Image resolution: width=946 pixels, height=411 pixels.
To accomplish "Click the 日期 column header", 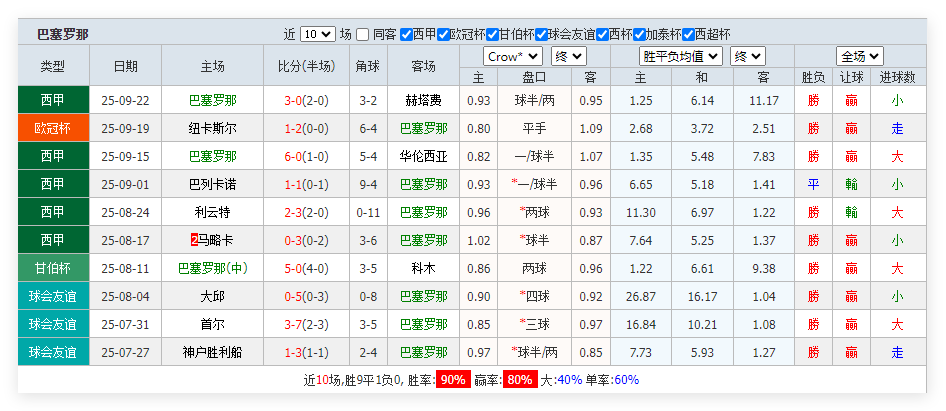I will 125,67.
